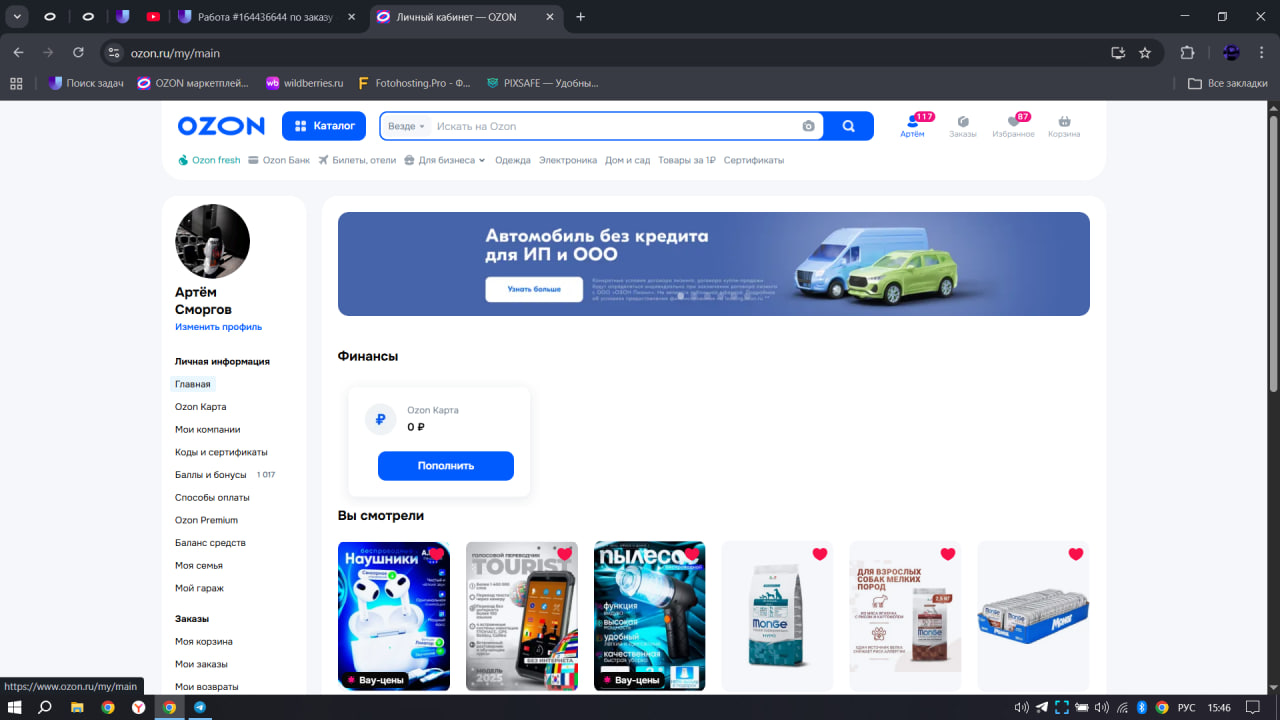
Task: Go to Мои компании
Action: tap(208, 429)
